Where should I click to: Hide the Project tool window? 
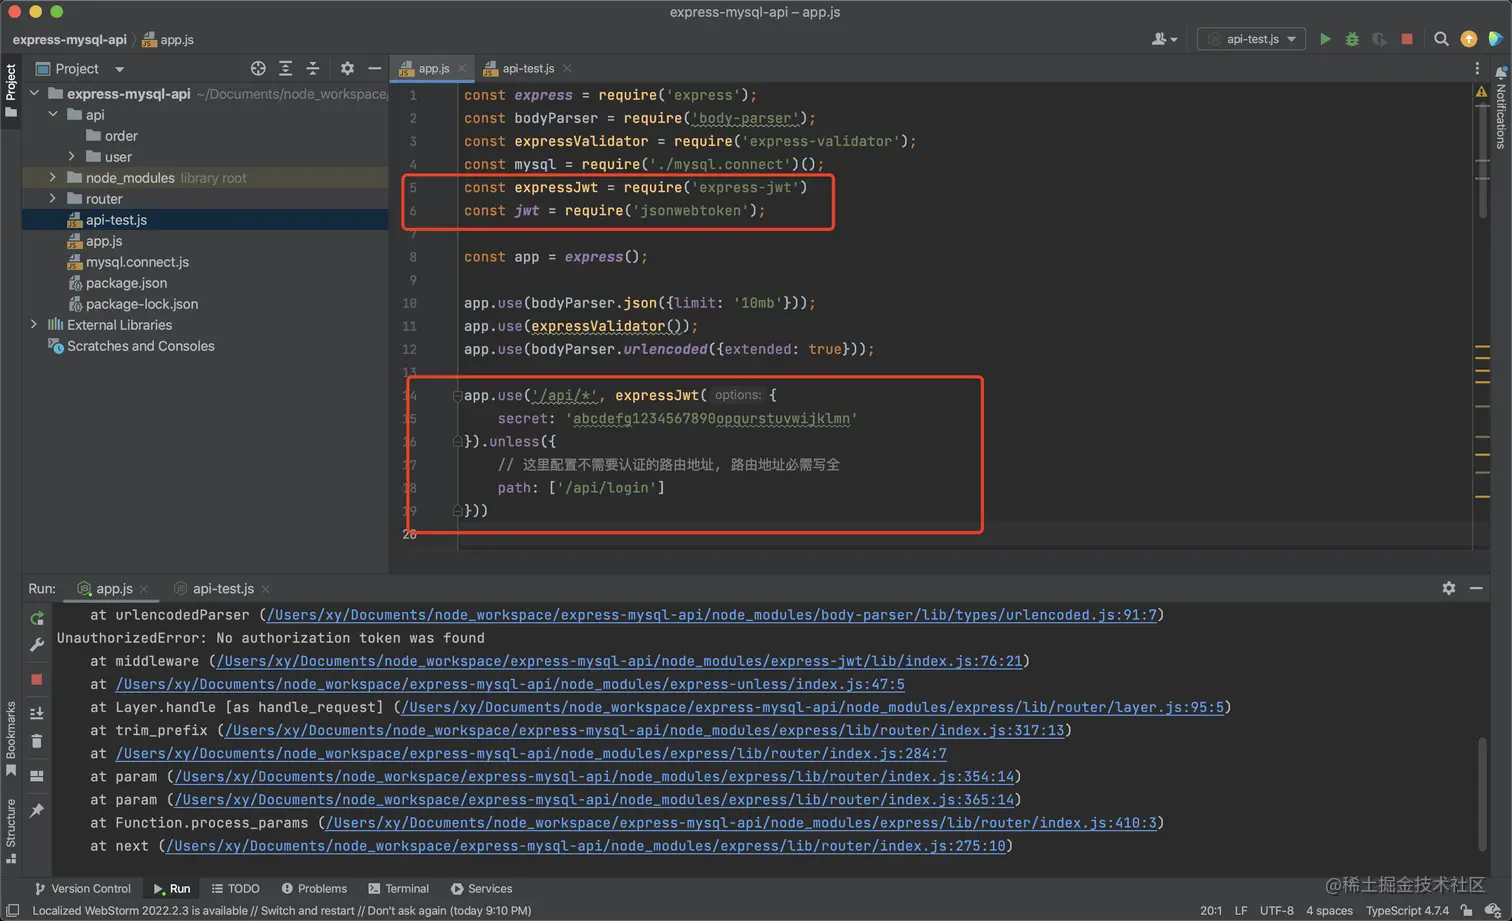[x=374, y=68]
